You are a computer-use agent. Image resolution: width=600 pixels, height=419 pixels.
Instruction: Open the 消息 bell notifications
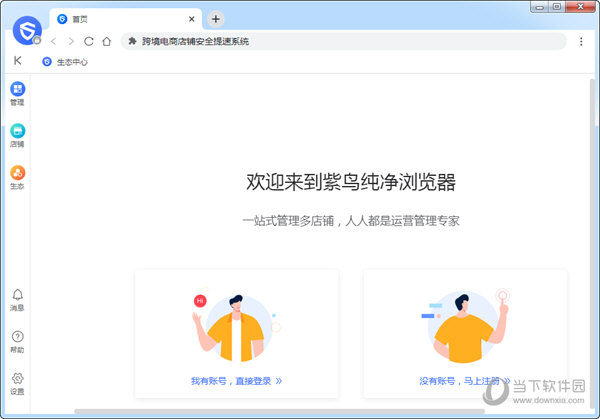[x=18, y=300]
